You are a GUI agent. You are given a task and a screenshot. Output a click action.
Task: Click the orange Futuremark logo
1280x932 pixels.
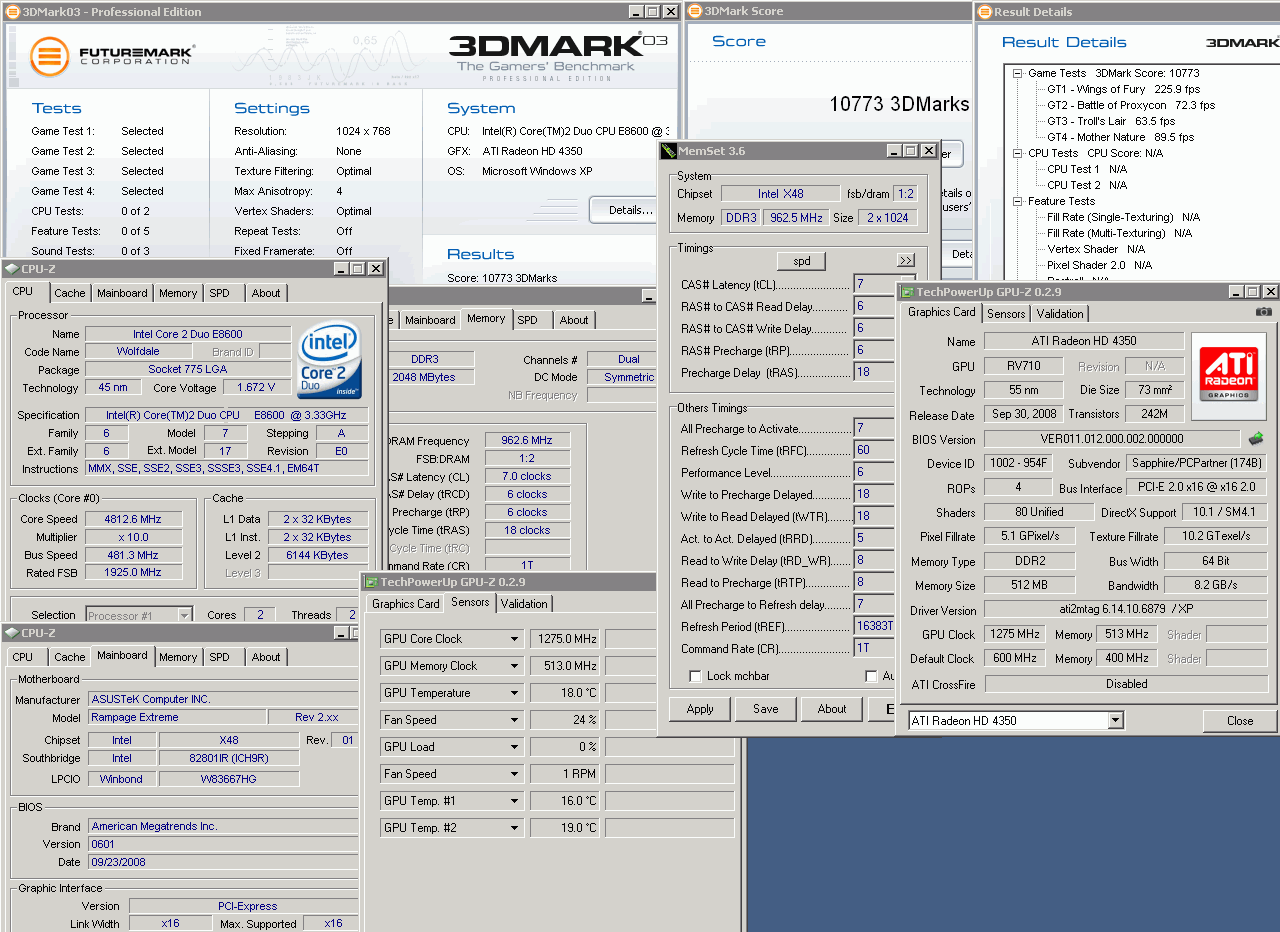click(49, 56)
